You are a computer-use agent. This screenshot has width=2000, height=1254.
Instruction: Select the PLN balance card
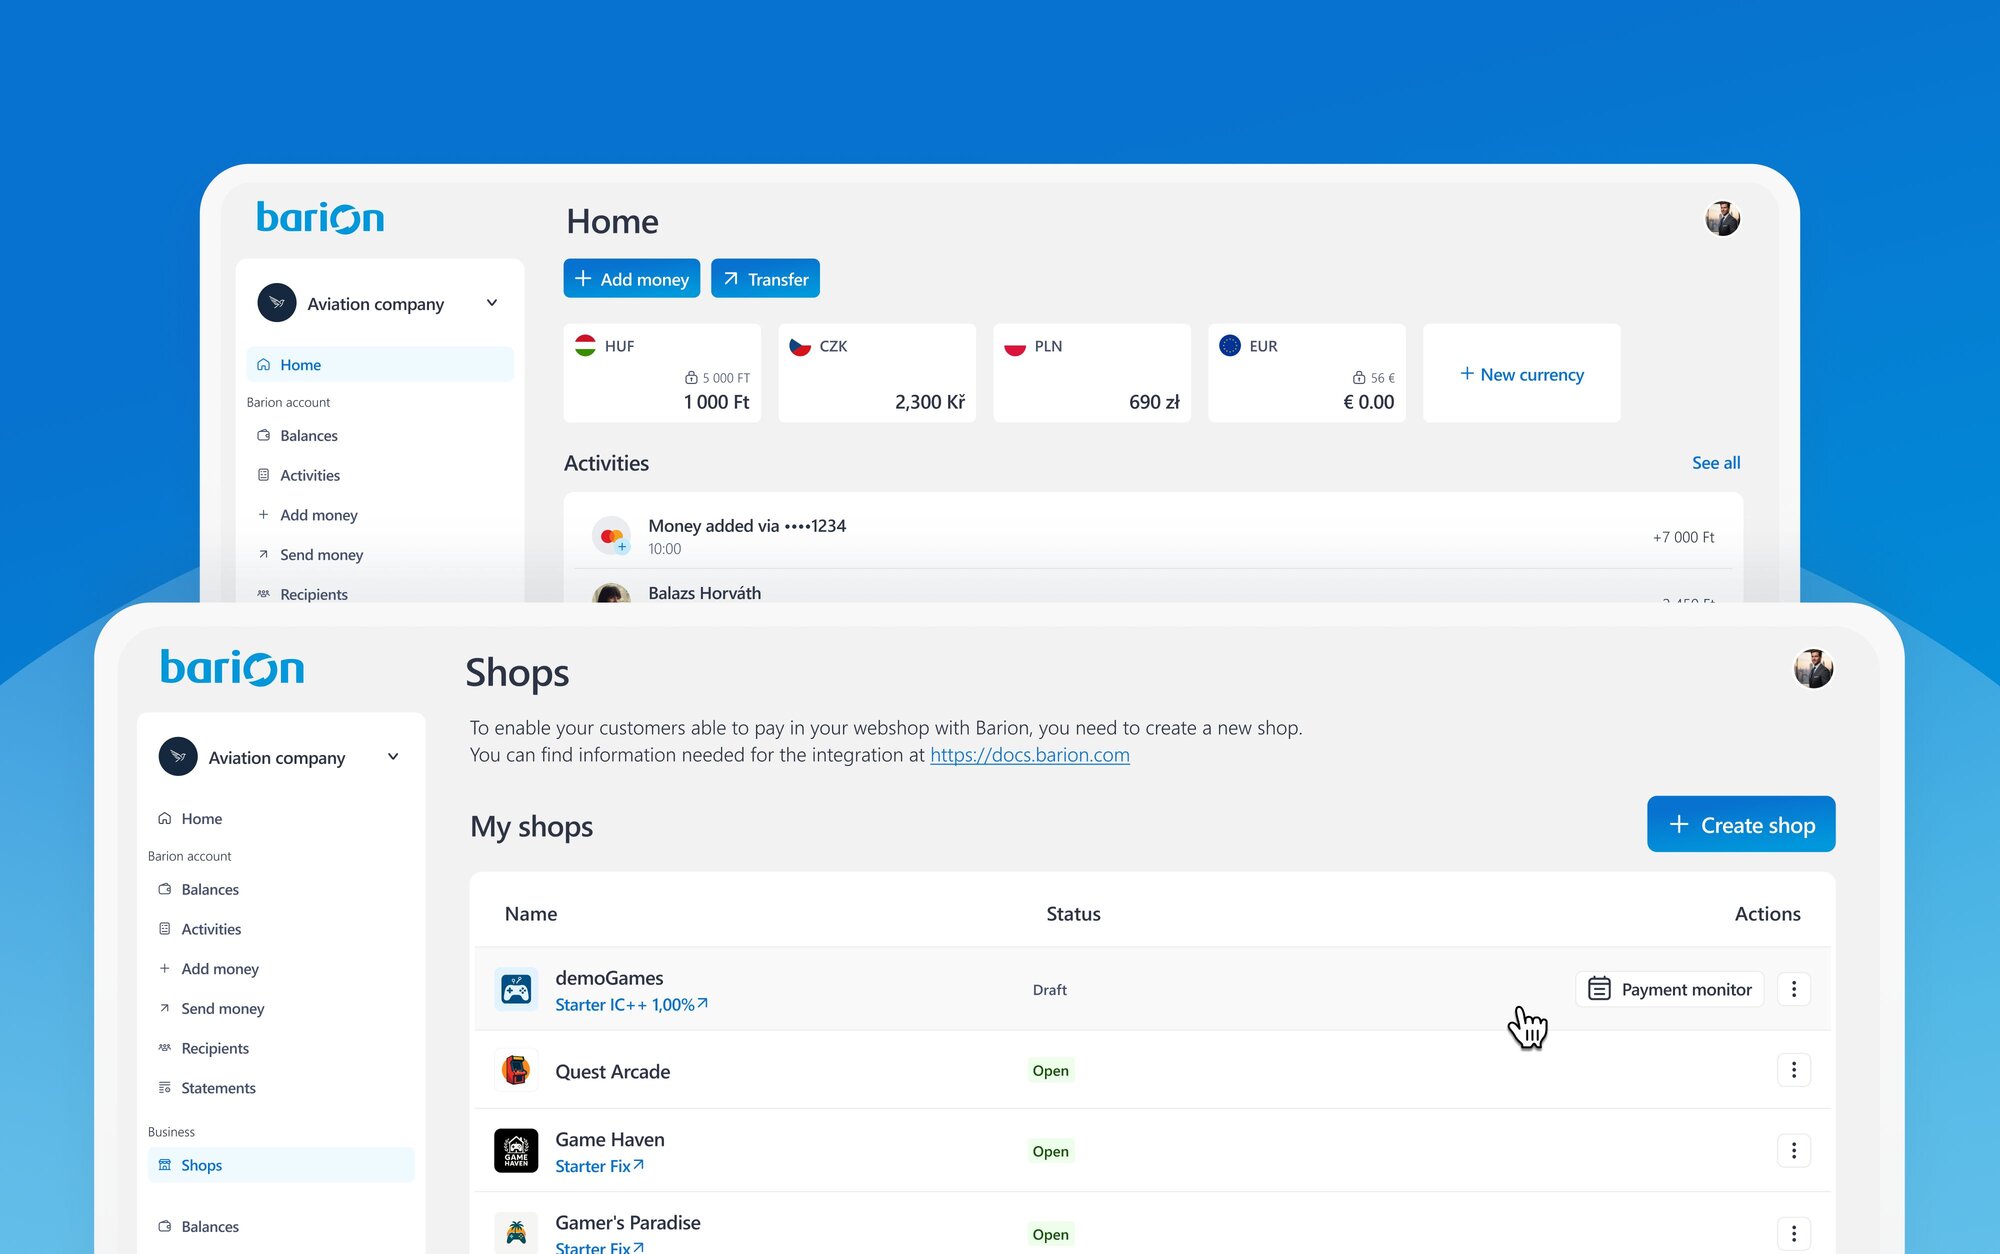(1092, 373)
